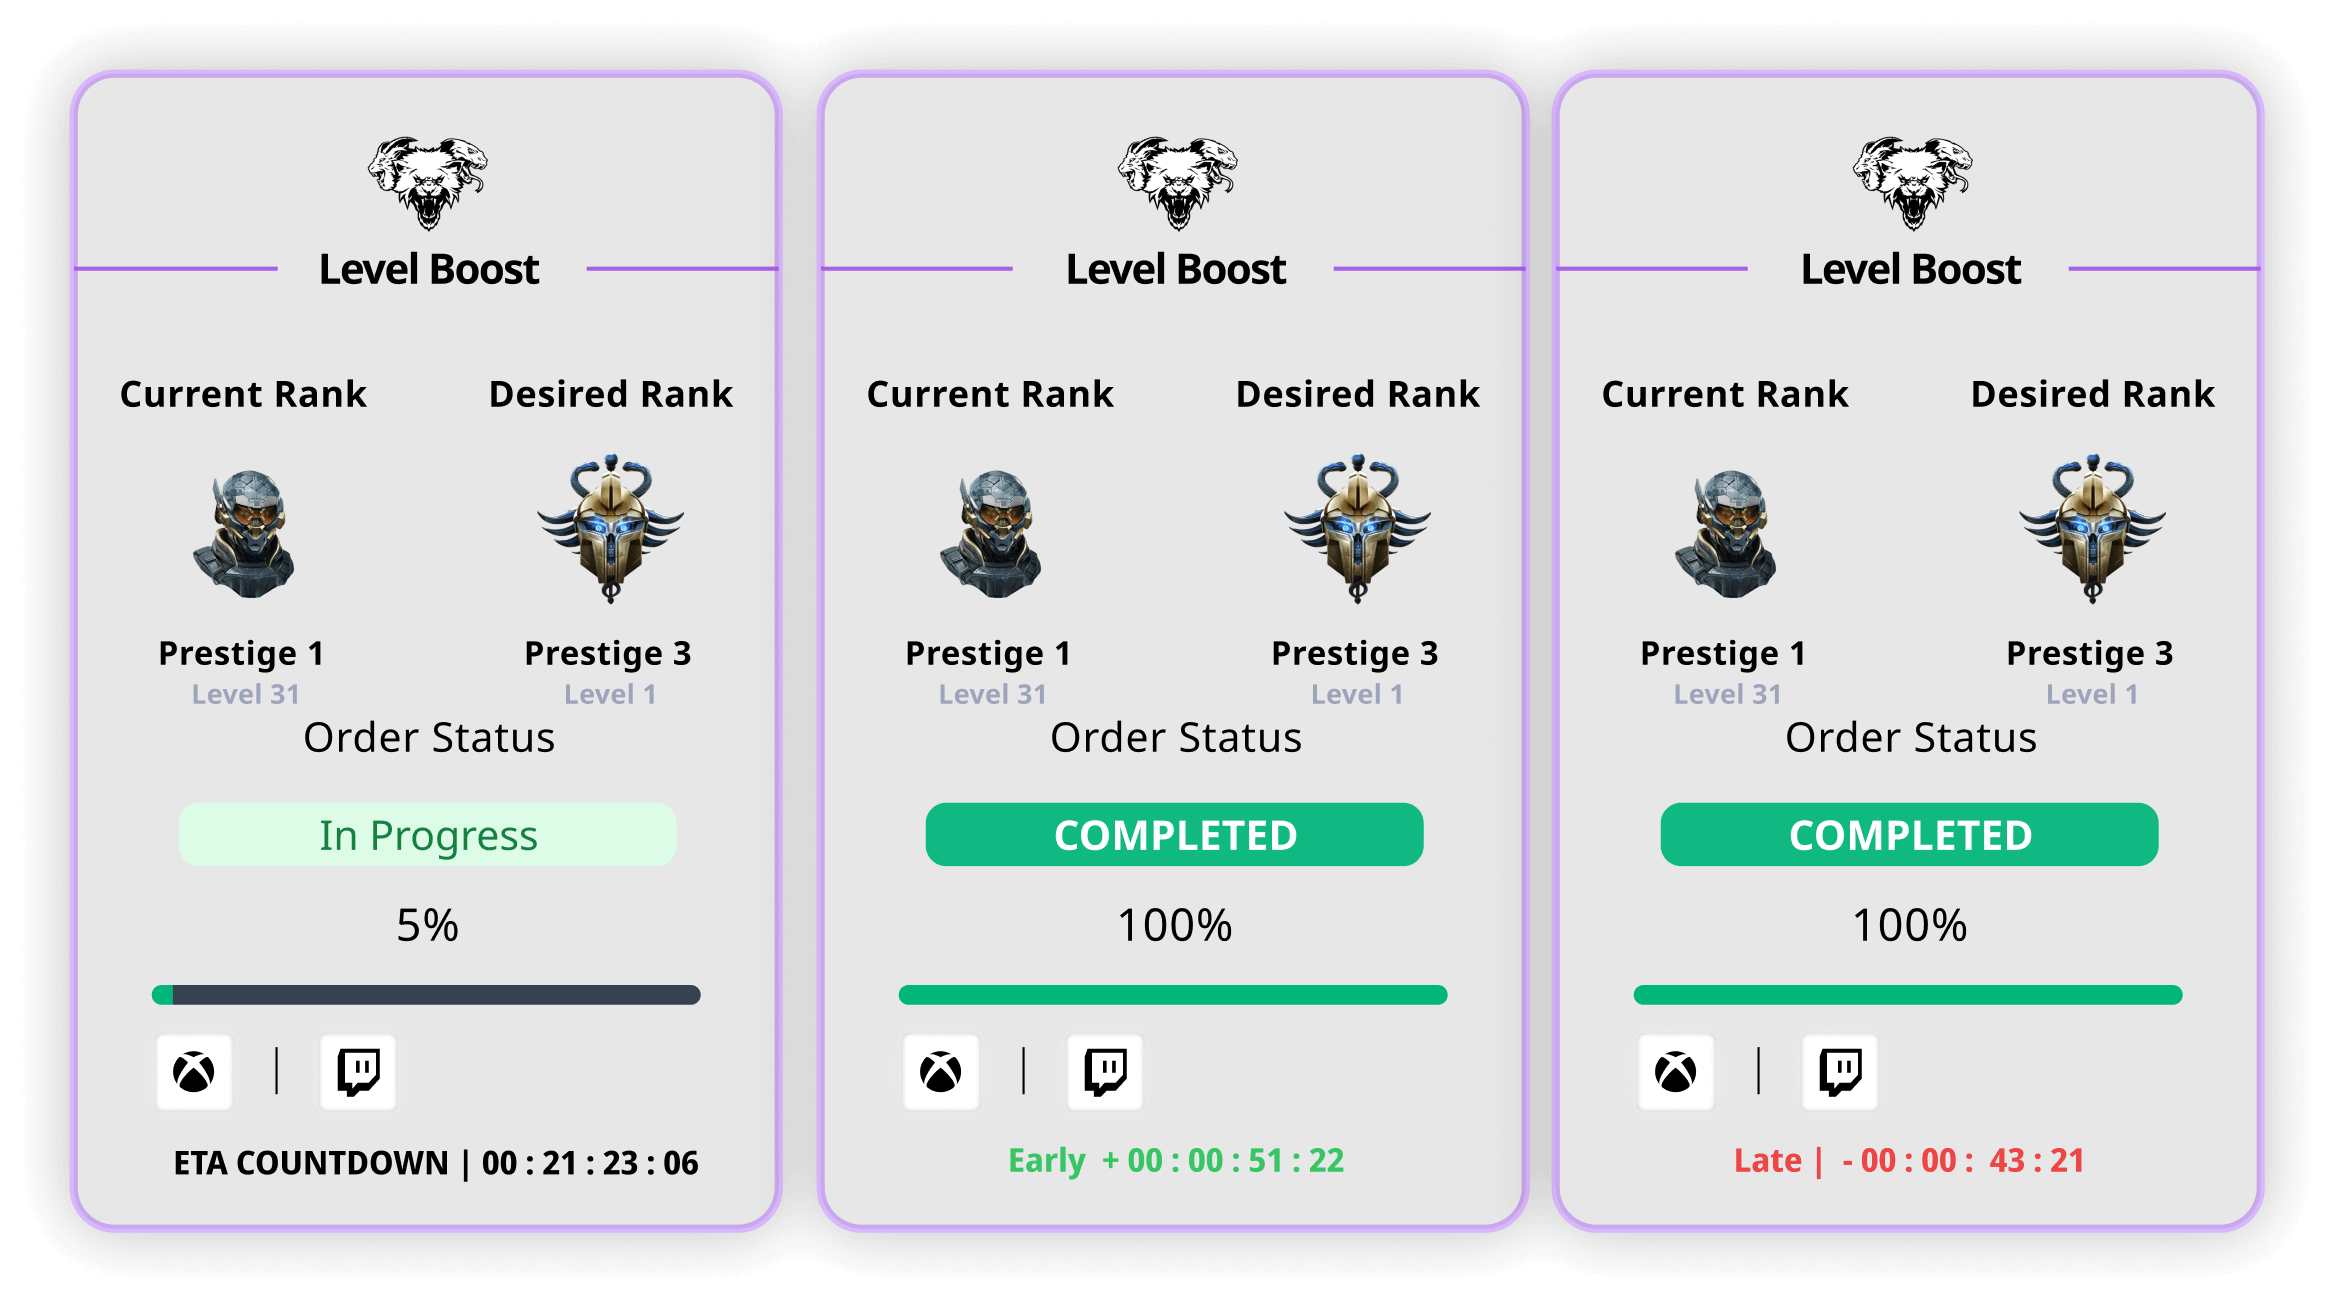This screenshot has height=1303, width=2335.
Task: Select the Level Boost title tab on first card
Action: click(x=428, y=268)
